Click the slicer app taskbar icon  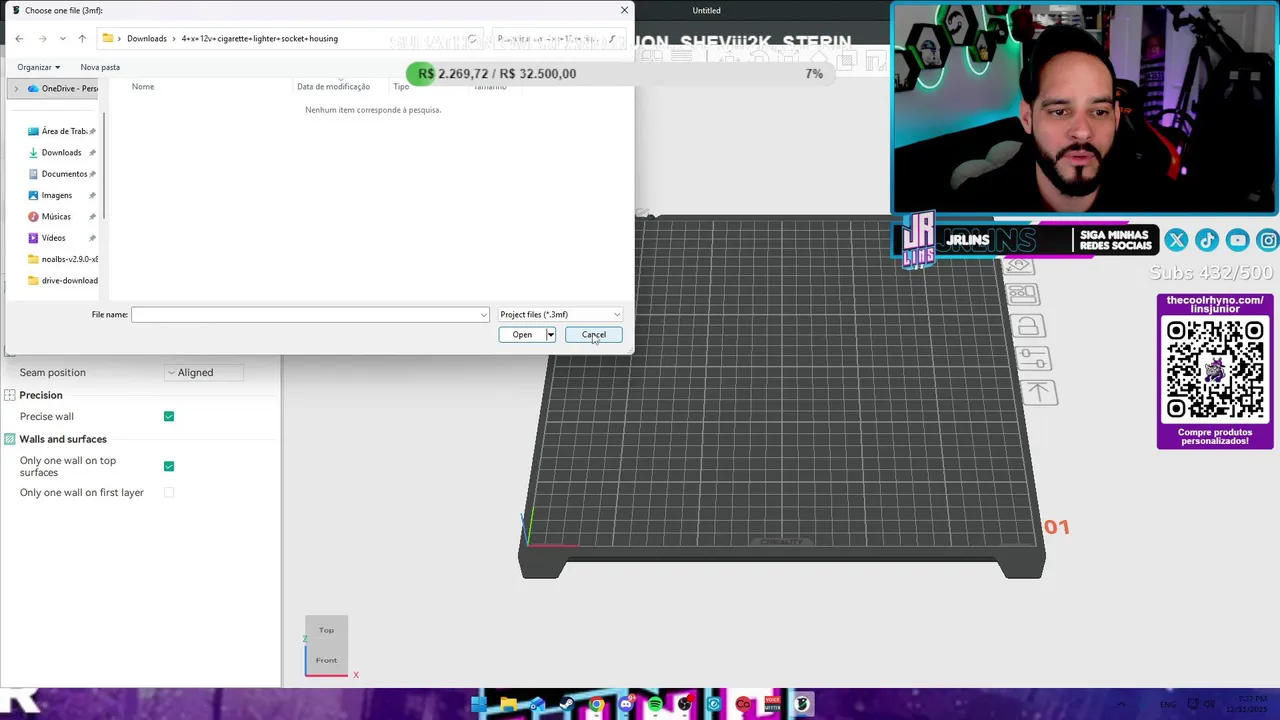coord(802,704)
